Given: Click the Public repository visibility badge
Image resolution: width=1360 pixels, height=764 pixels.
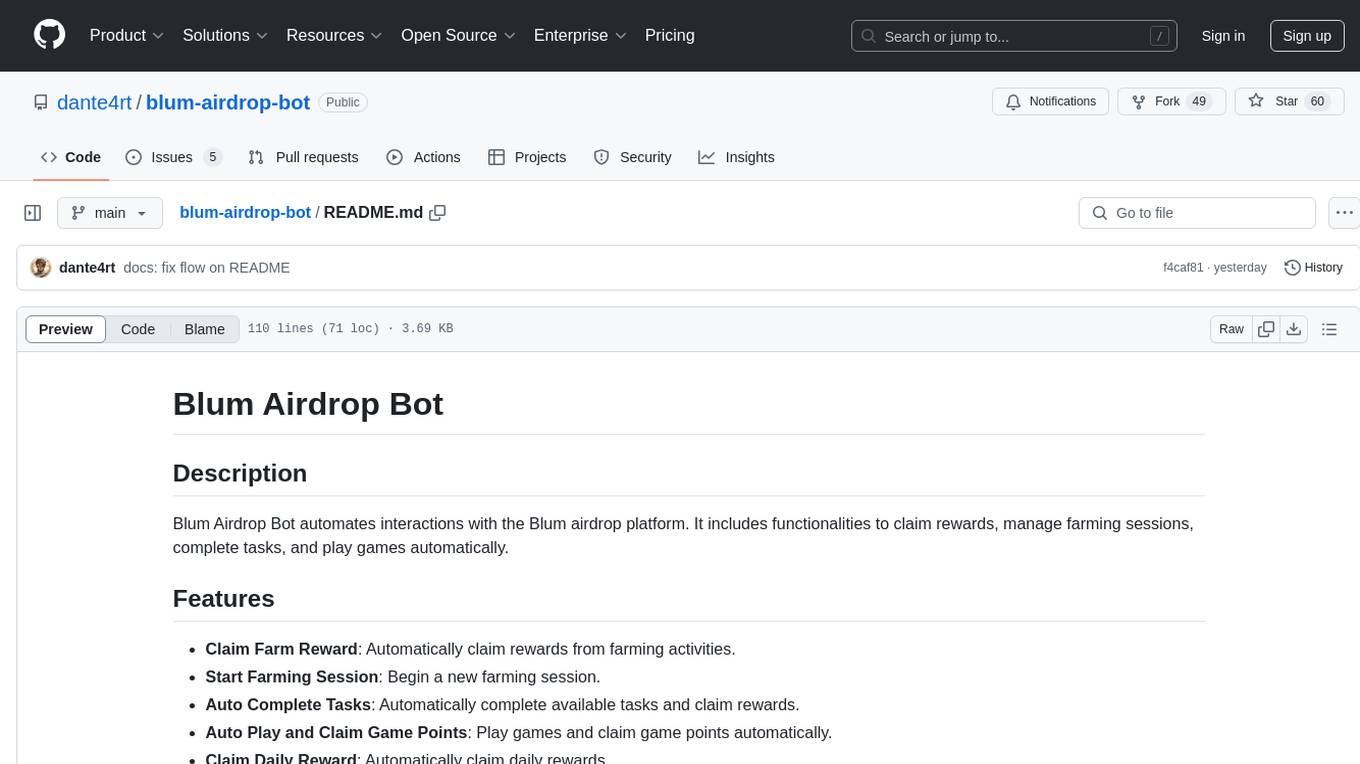Looking at the screenshot, I should click(343, 102).
